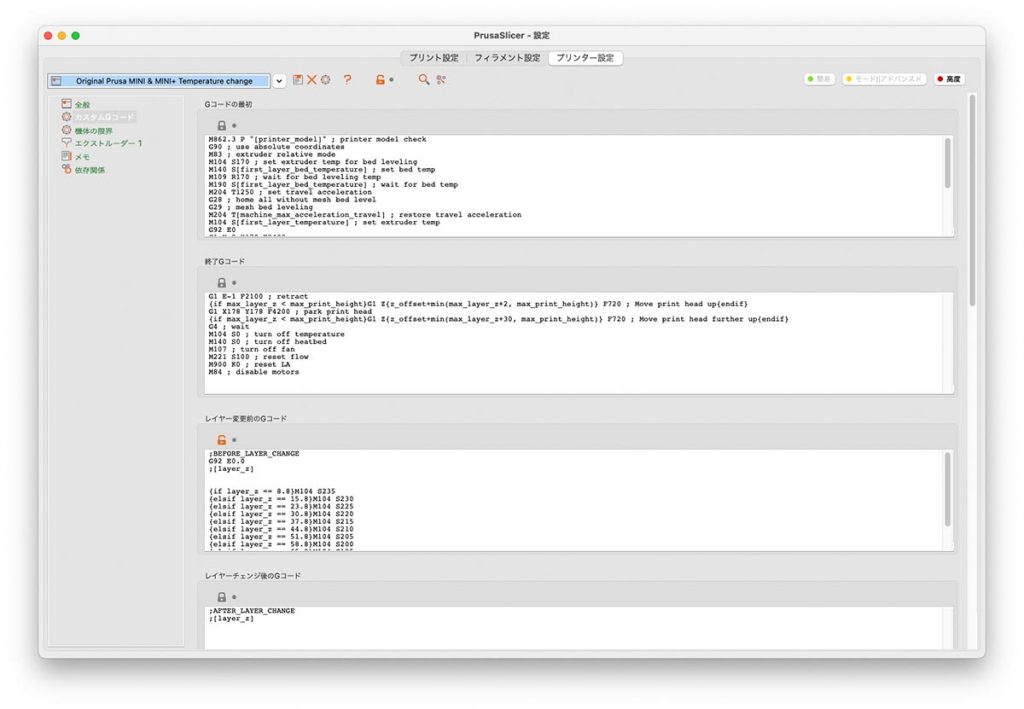The image size is (1024, 709).
Task: Click line '{elsif layer_z == 58.8}M104 S200'
Action: click(281, 544)
